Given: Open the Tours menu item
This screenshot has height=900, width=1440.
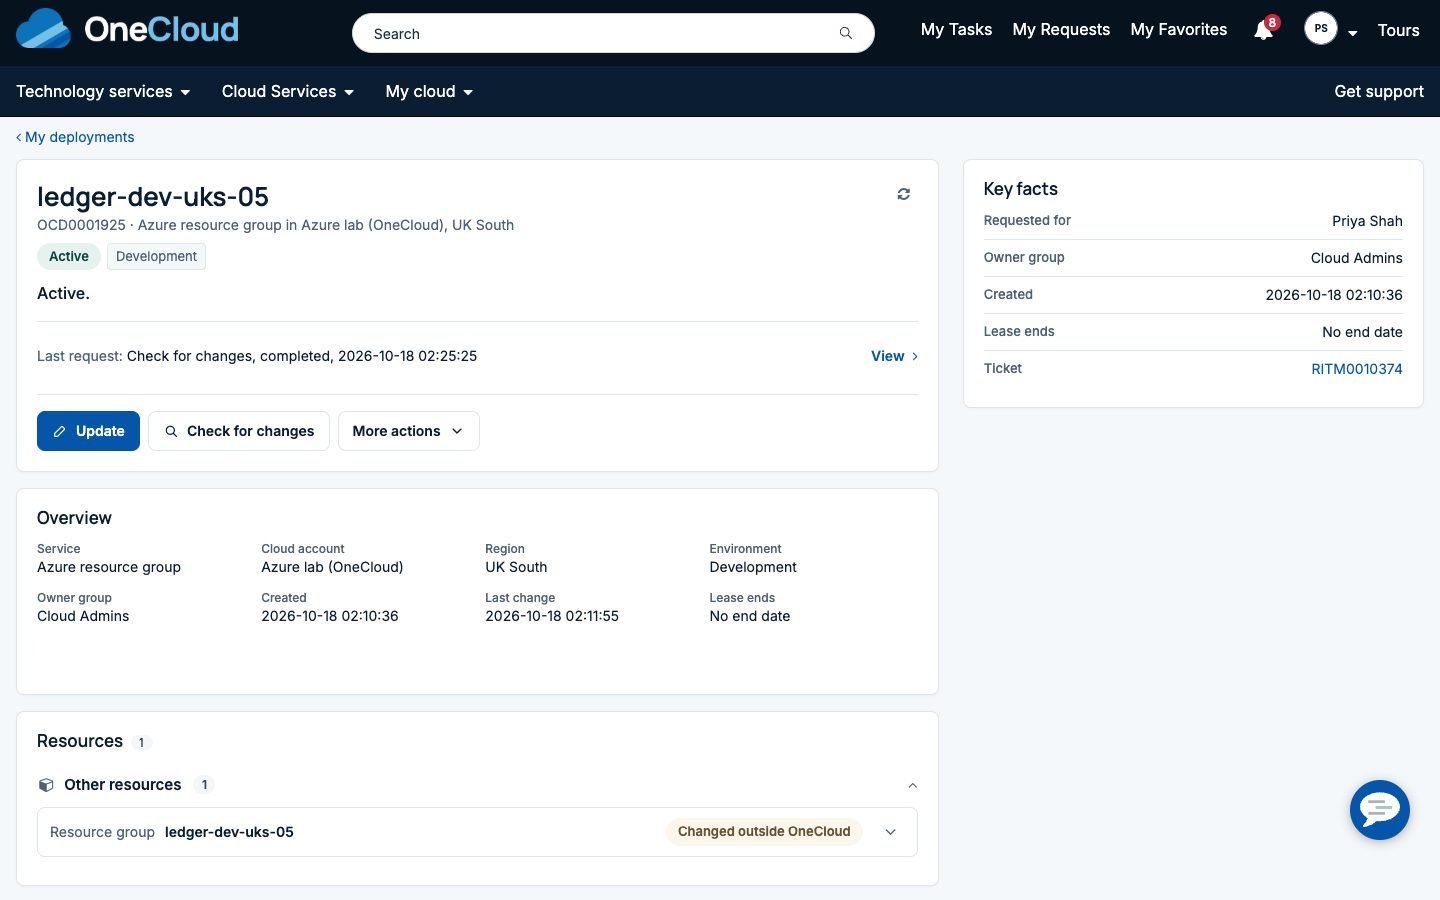Looking at the screenshot, I should tap(1398, 30).
